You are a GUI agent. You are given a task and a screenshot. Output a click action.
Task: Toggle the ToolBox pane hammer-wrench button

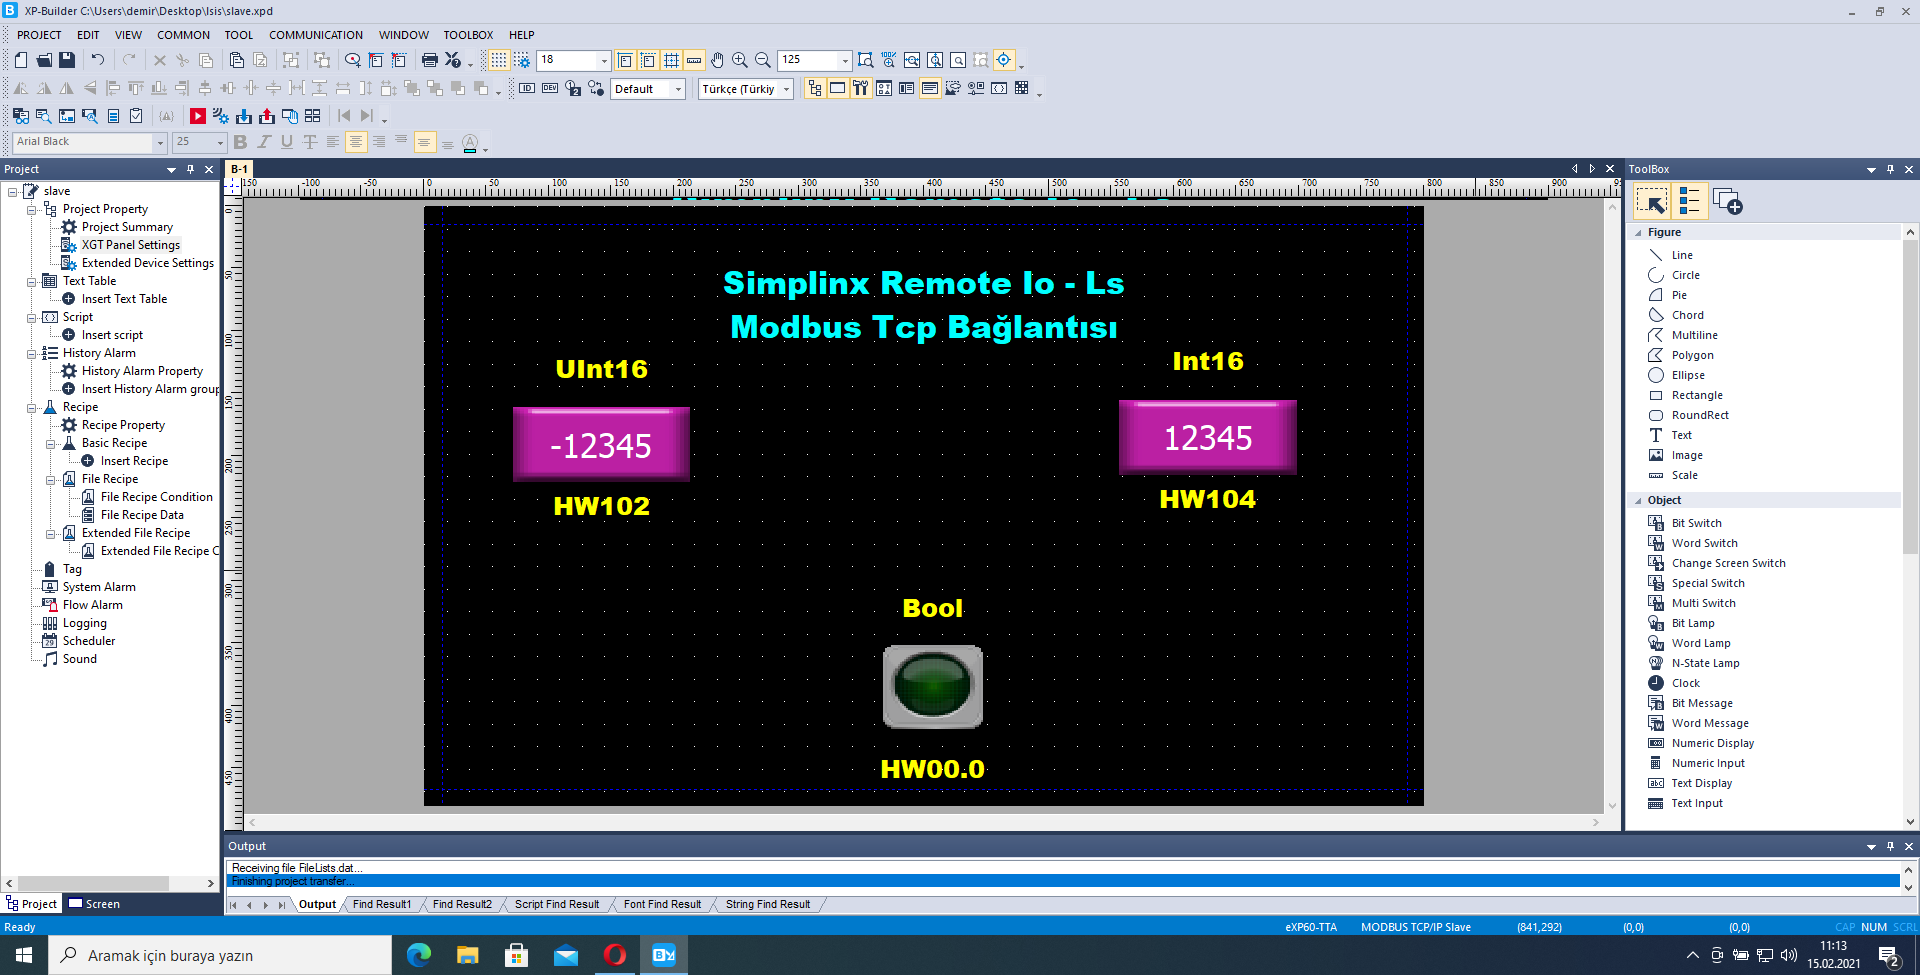pos(861,88)
